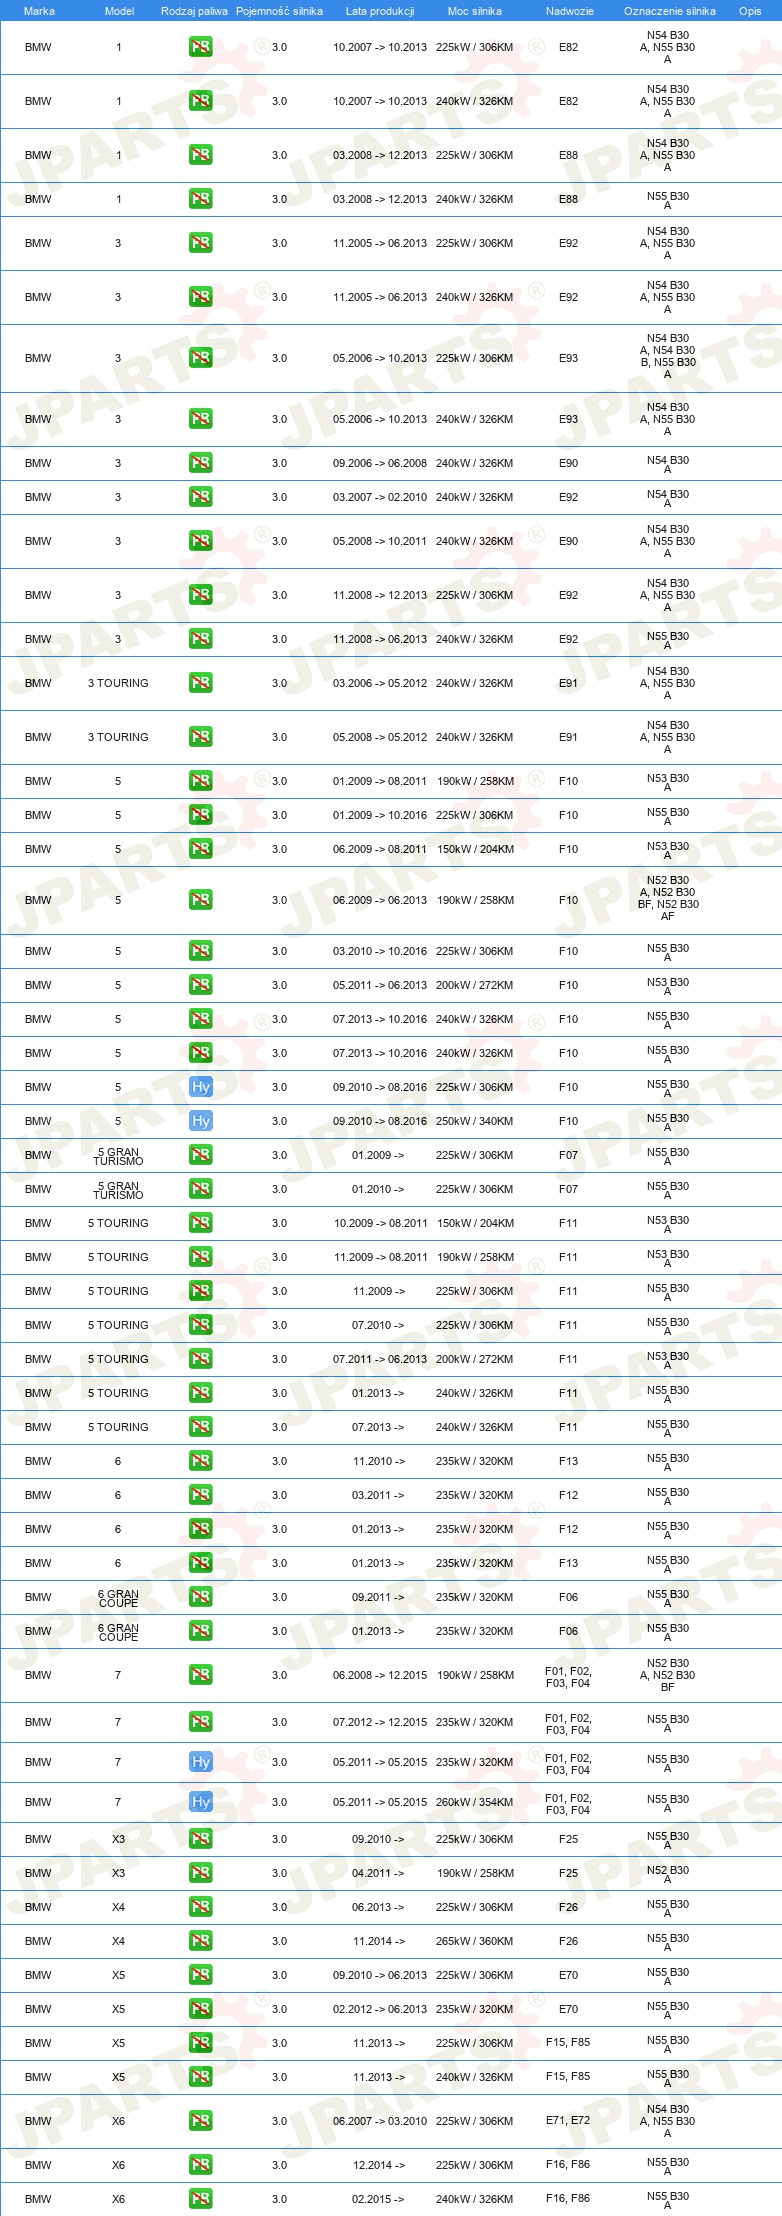Click the Moc silnika column header
782x2216 pixels.
(475, 11)
